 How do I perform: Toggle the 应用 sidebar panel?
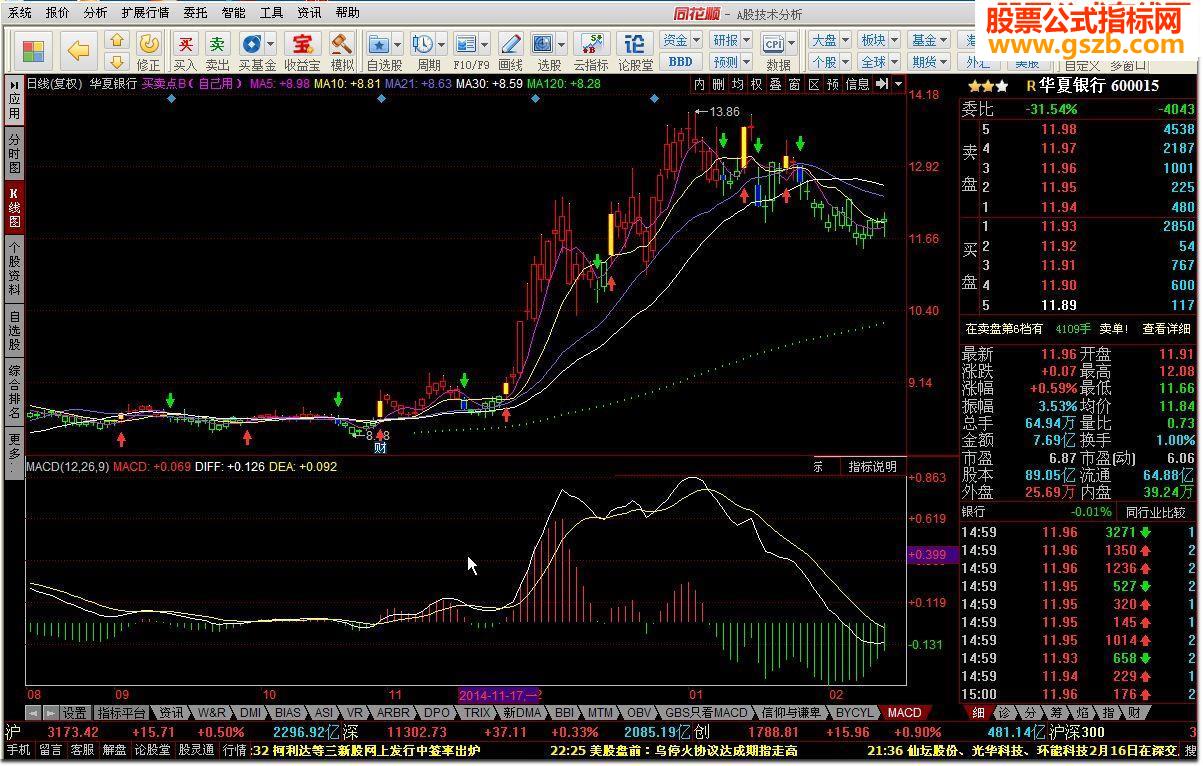point(14,100)
